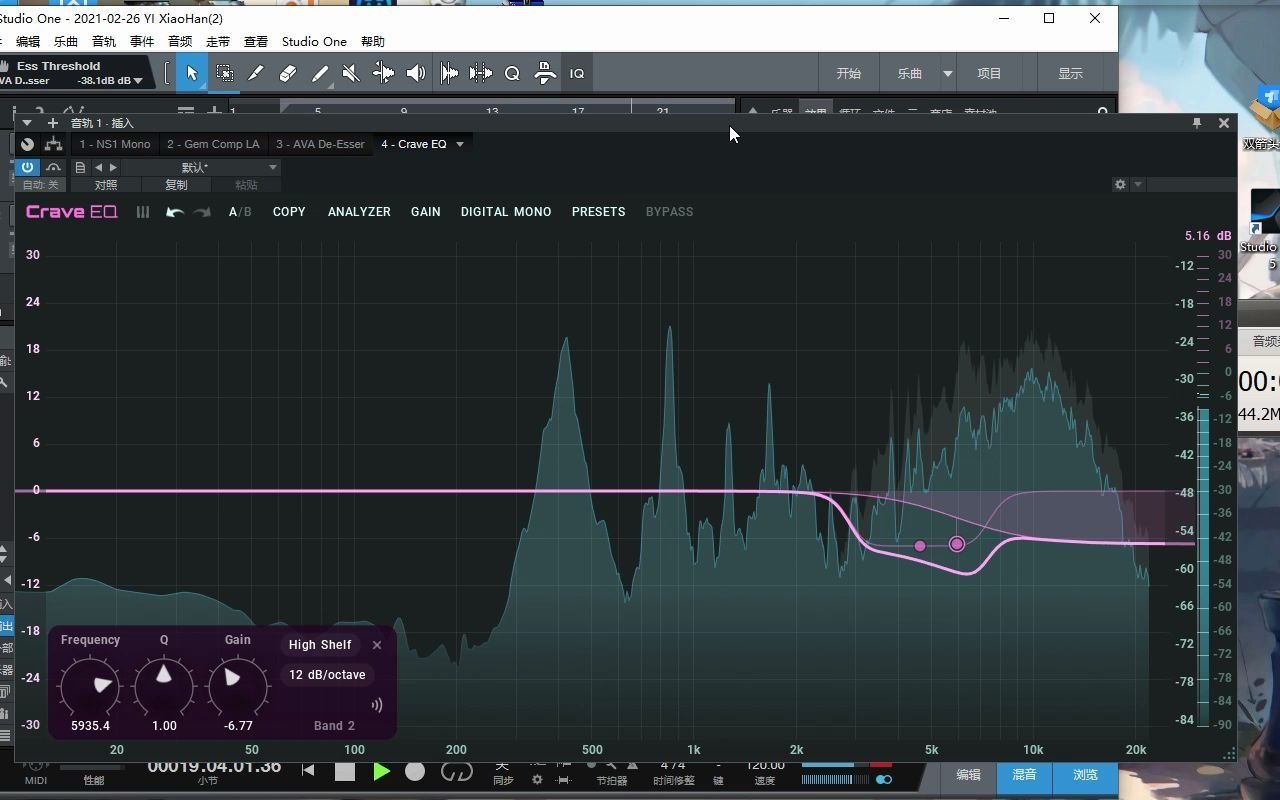Open the 默认 preset dropdown
1280x800 pixels.
tap(201, 167)
